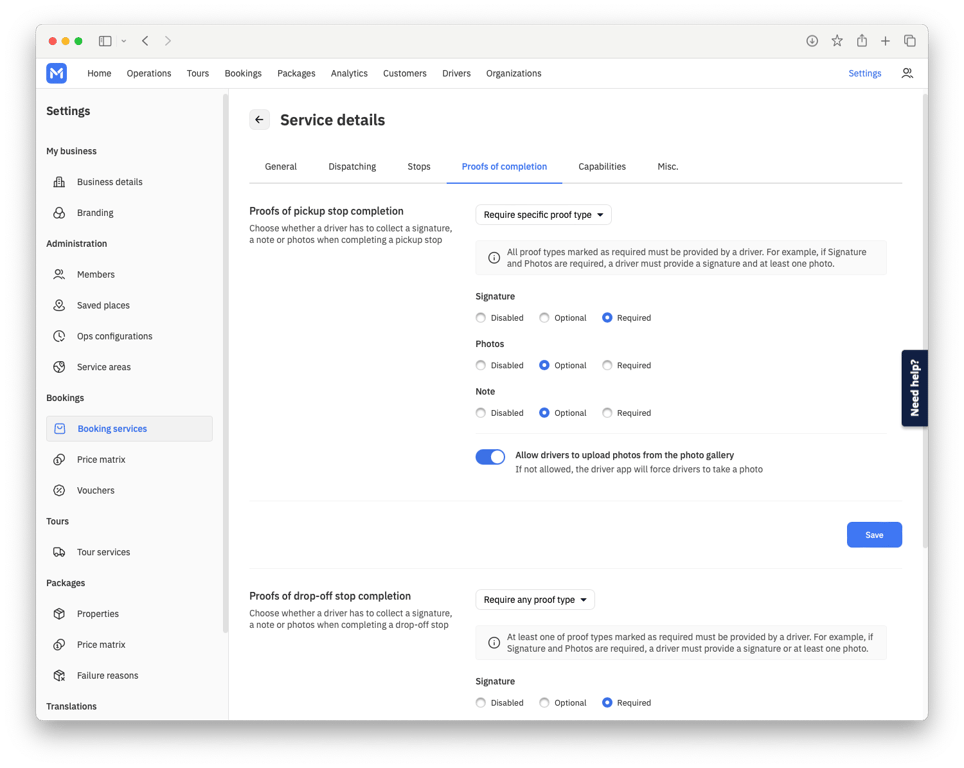The width and height of the screenshot is (964, 768).
Task: Click the Settings link in top navigation
Action: 864,73
